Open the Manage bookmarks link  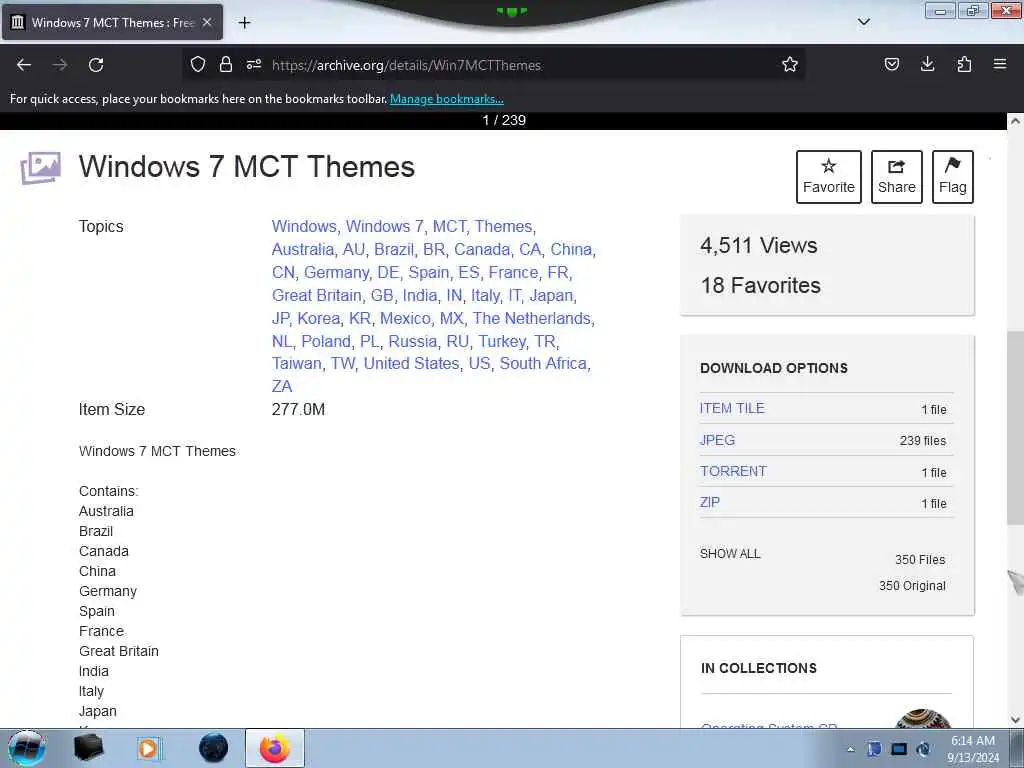(x=447, y=99)
